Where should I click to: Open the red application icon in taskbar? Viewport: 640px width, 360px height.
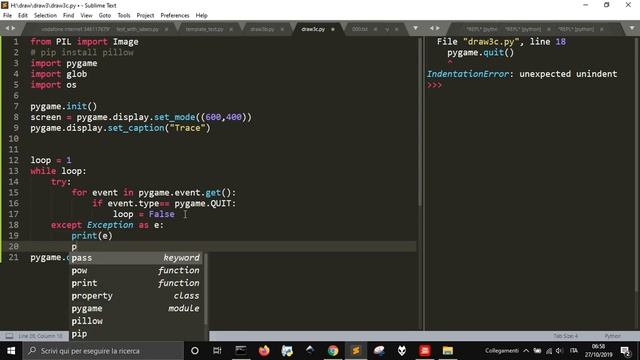tap(425, 351)
